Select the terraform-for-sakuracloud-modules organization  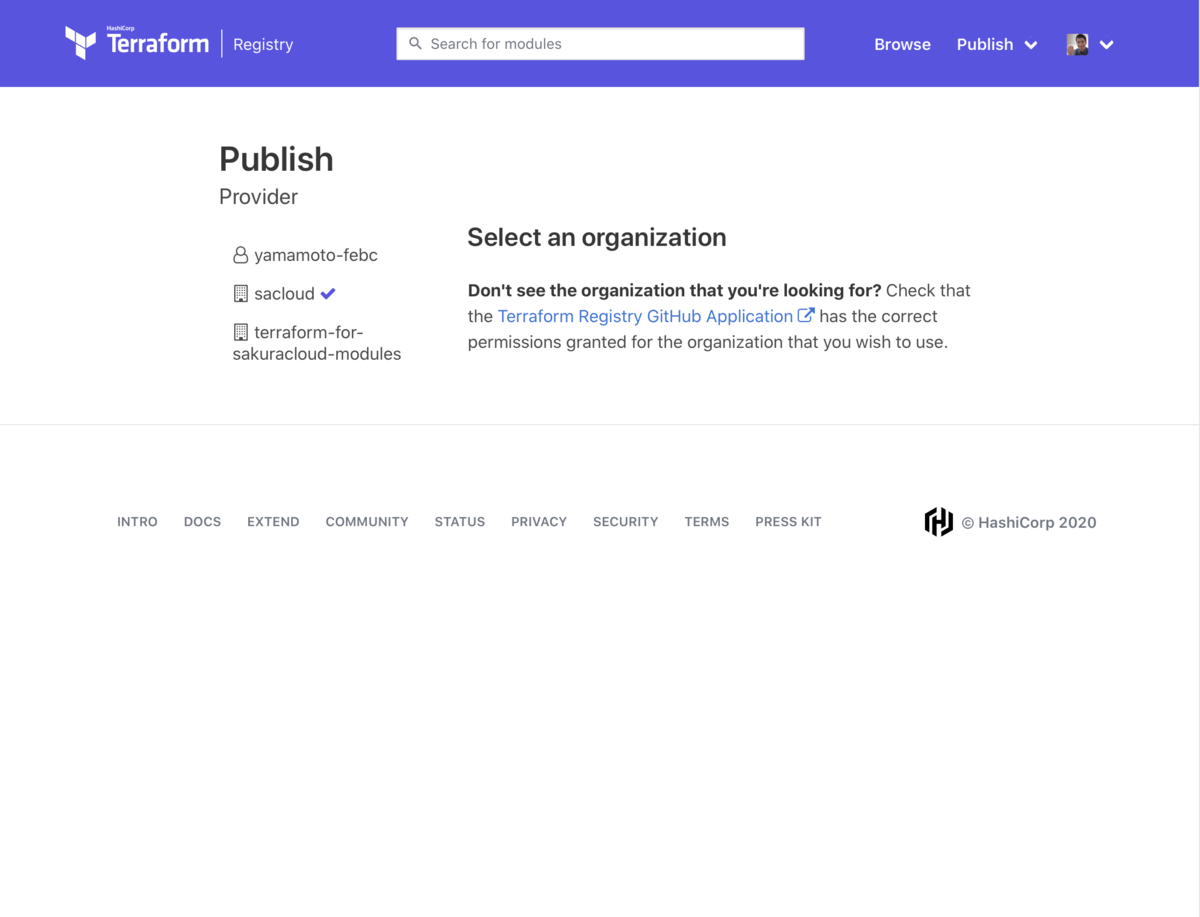317,343
